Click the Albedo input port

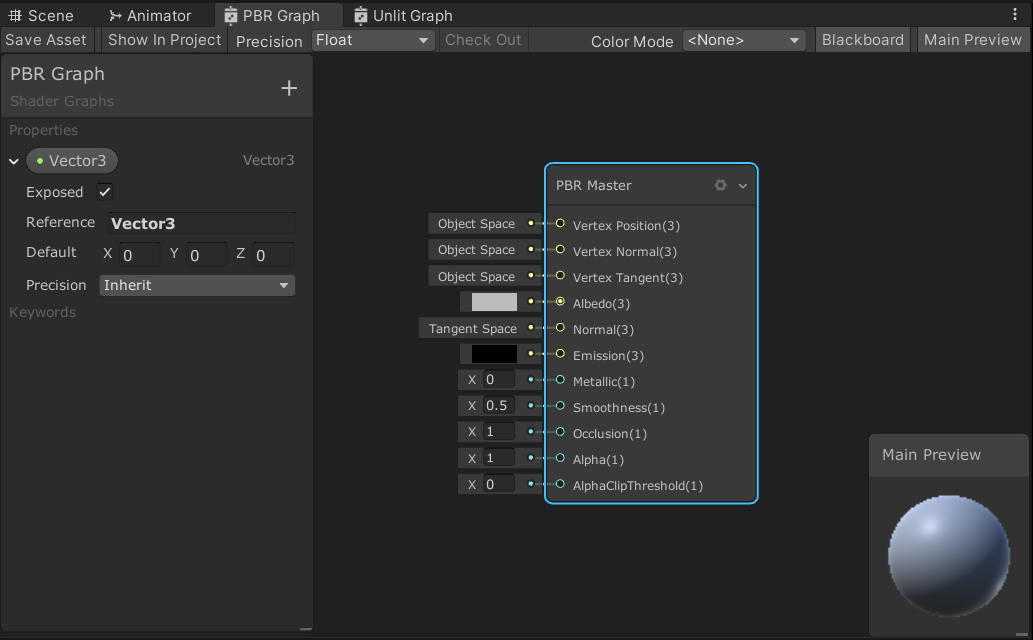click(560, 301)
